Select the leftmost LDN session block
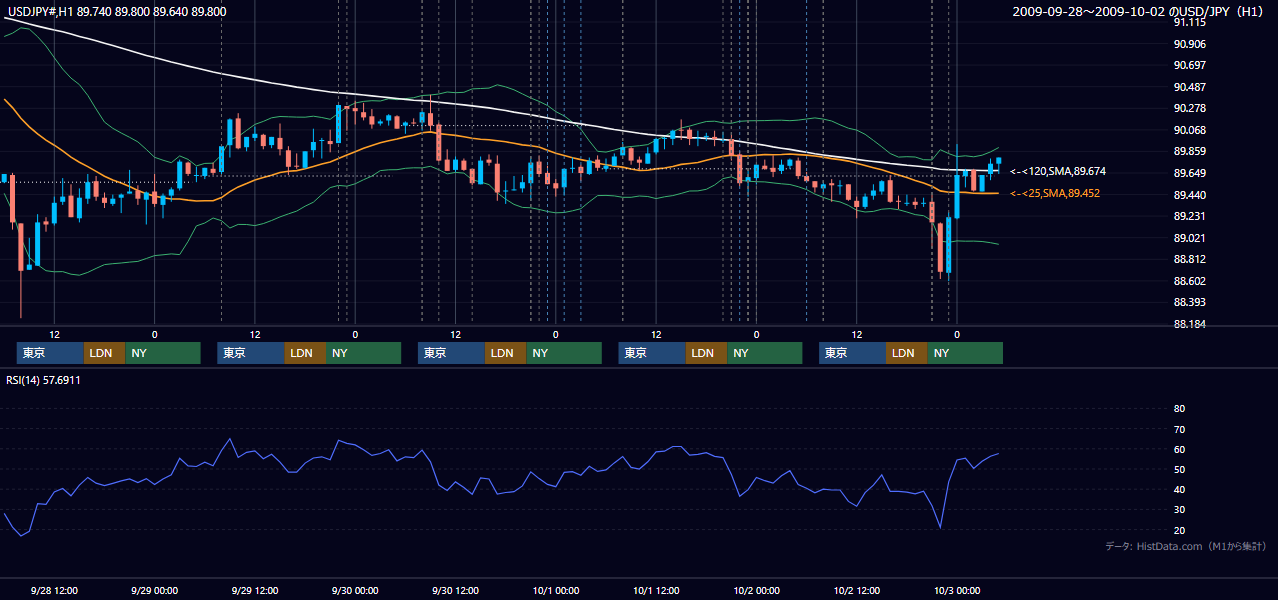Viewport: 1278px width, 600px height. point(104,353)
